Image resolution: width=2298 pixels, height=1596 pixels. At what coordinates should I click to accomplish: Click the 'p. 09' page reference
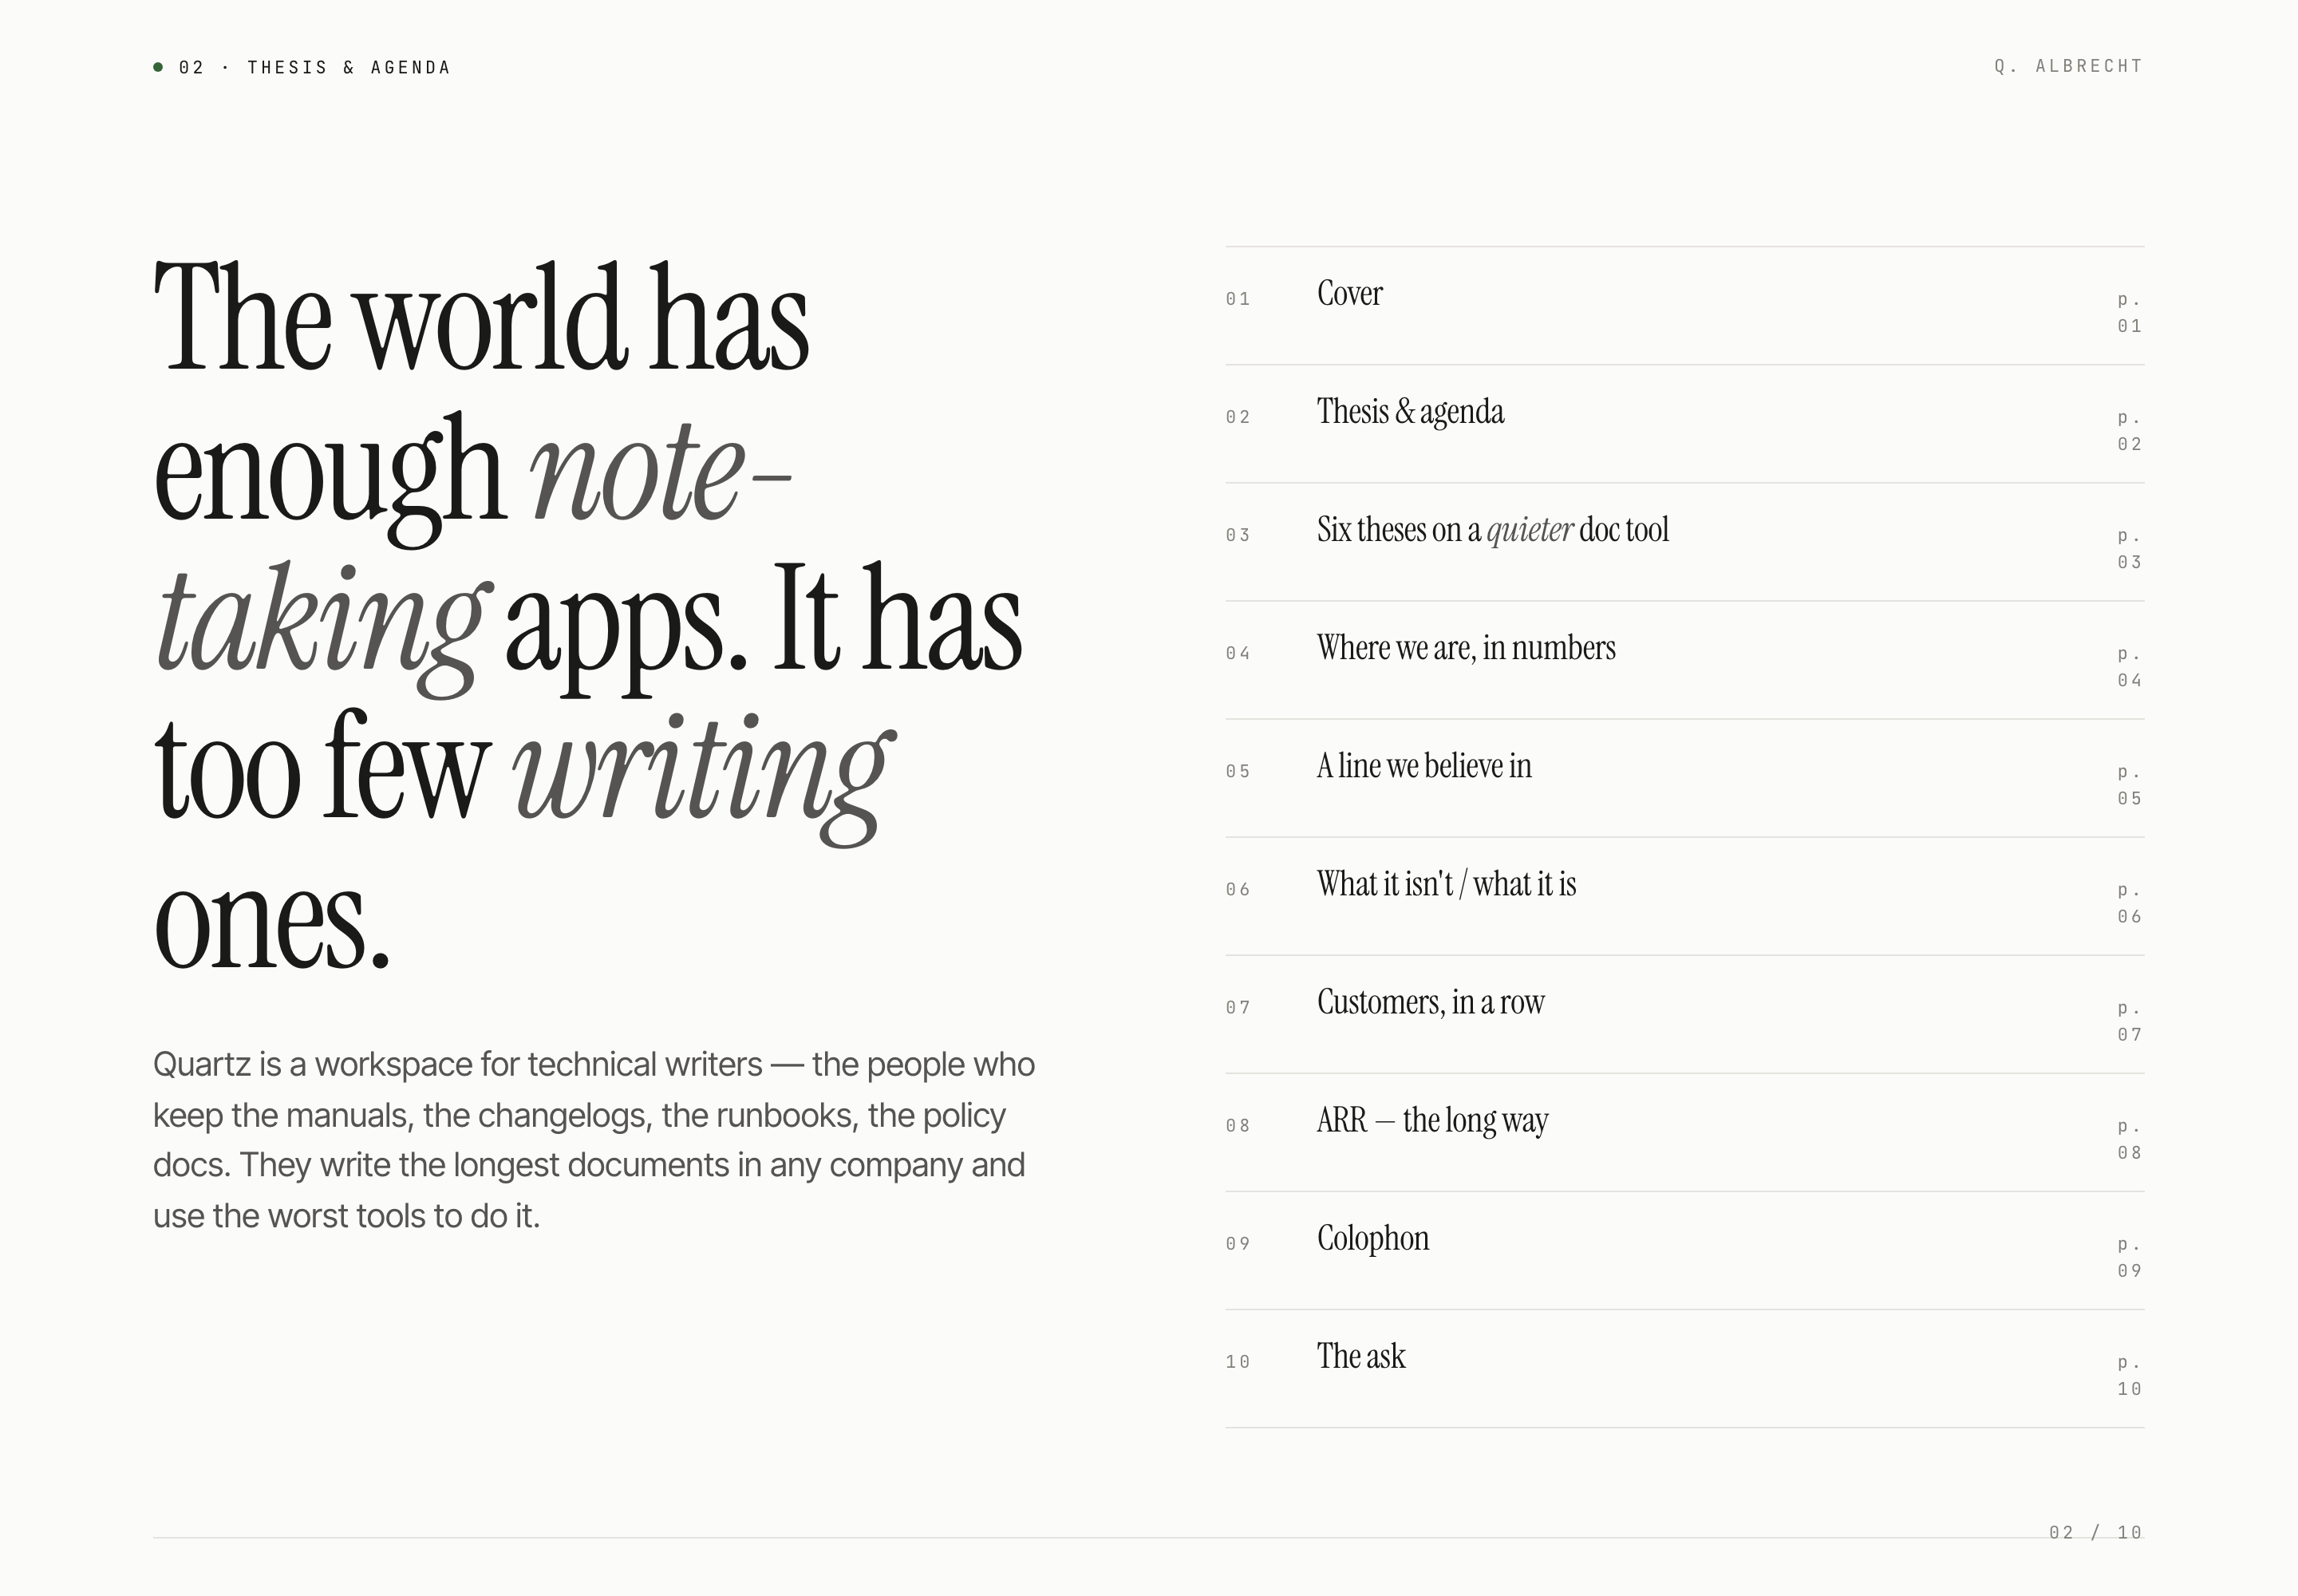(x=2129, y=1257)
